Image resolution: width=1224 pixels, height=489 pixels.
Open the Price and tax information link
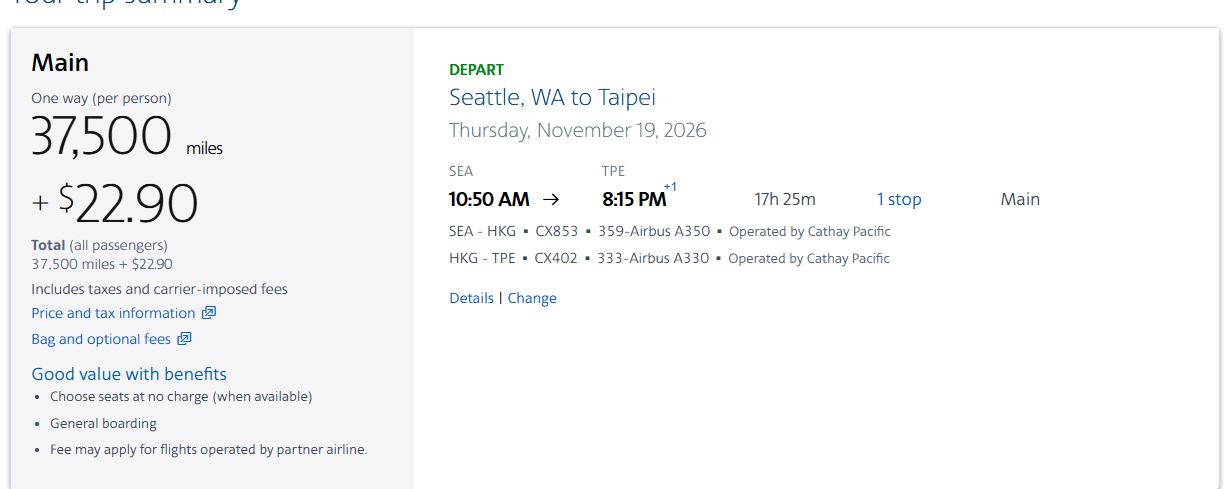point(113,313)
